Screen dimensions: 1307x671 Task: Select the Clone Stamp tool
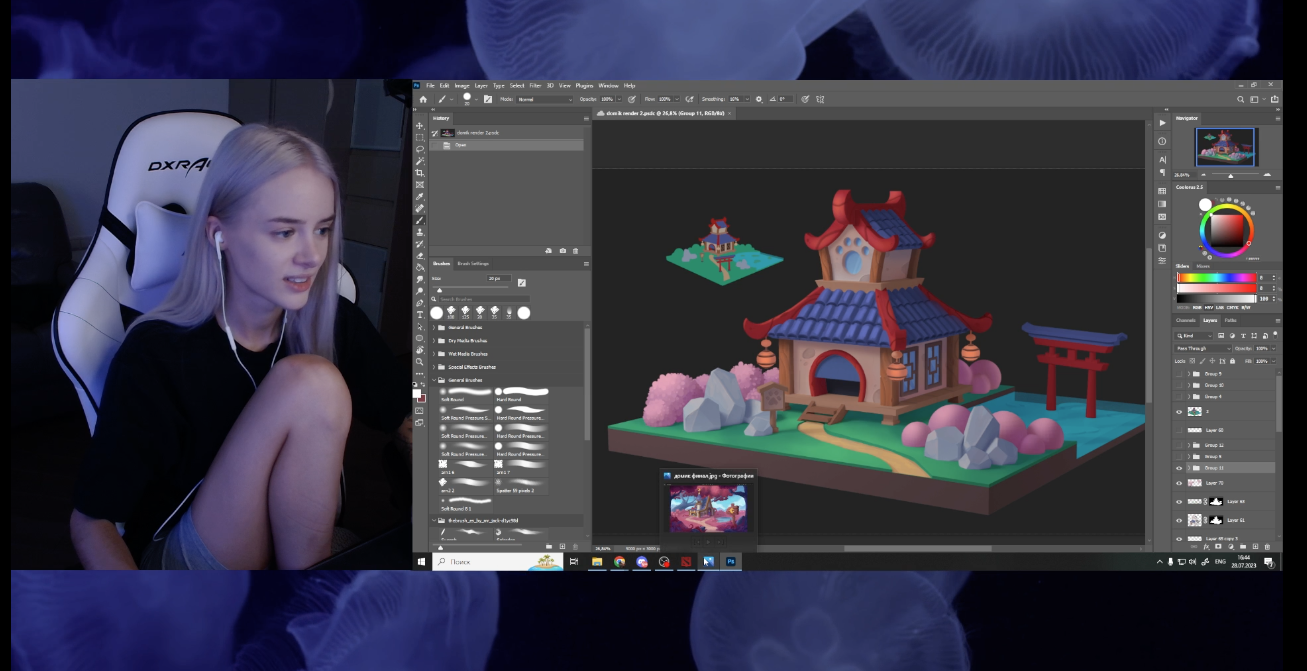click(x=420, y=232)
